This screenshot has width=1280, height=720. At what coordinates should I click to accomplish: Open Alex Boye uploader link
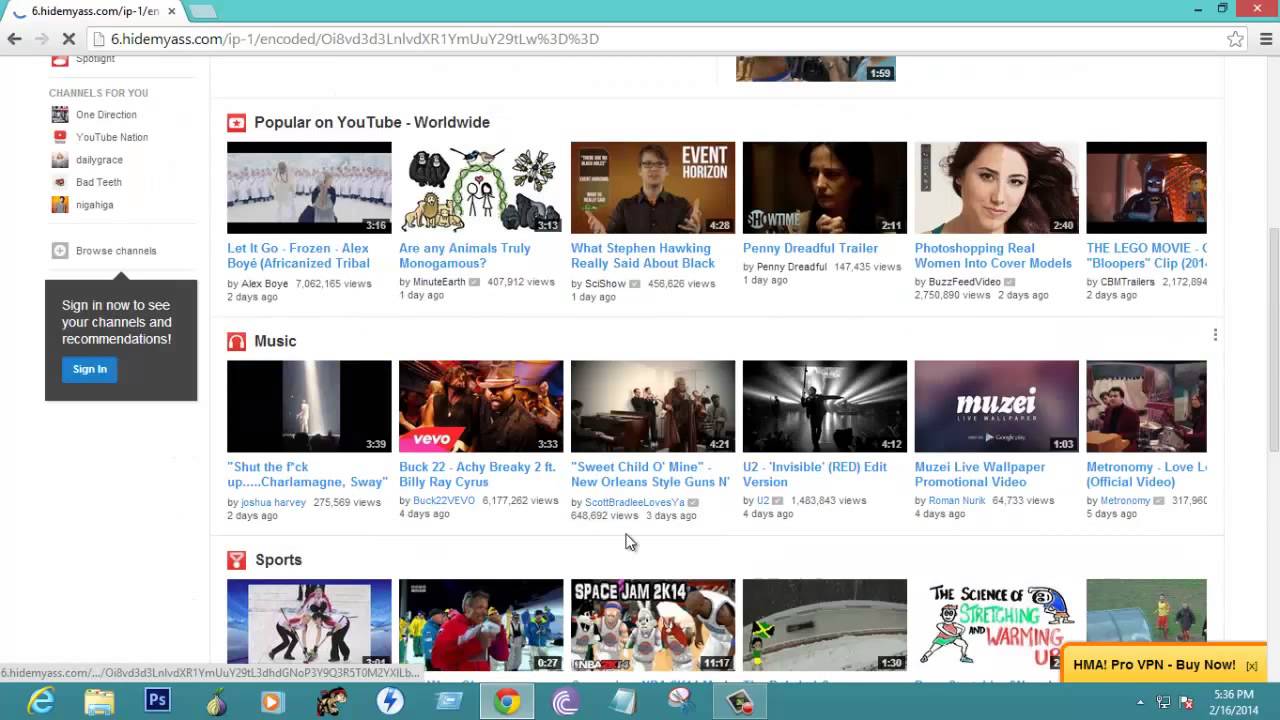coord(264,284)
